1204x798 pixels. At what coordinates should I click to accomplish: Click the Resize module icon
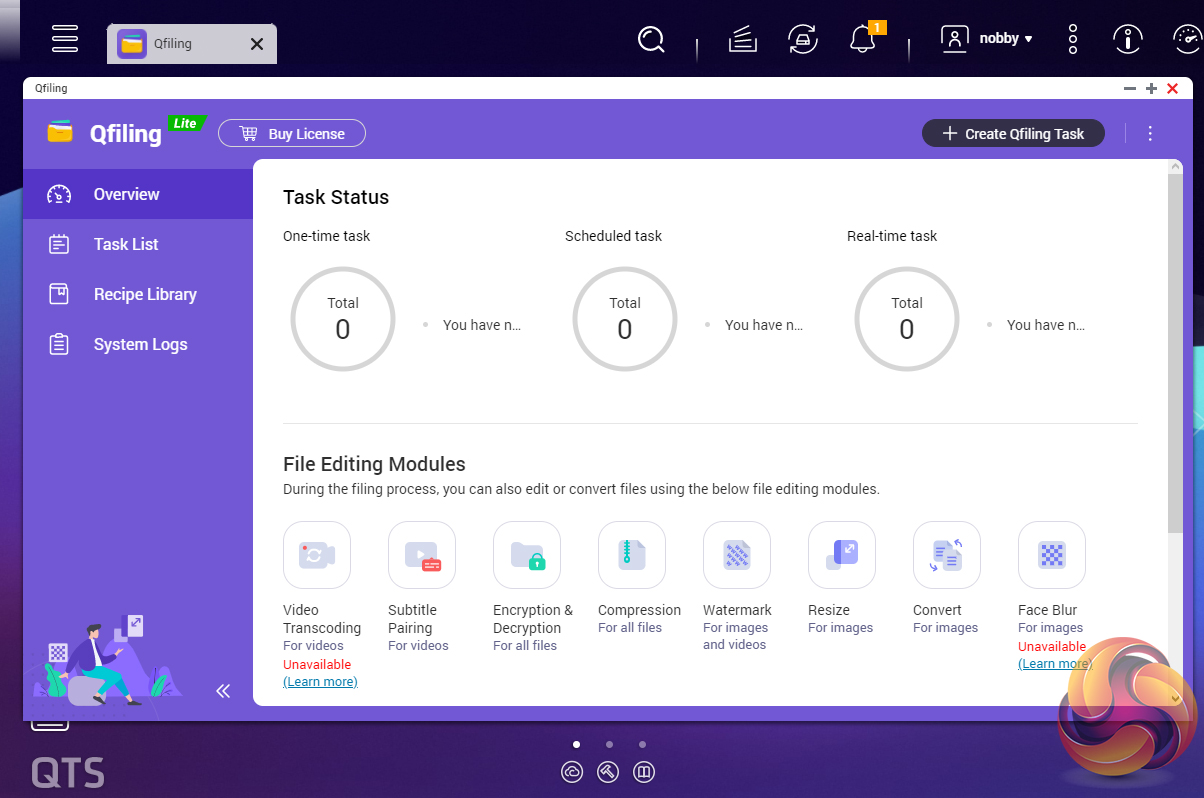[842, 555]
